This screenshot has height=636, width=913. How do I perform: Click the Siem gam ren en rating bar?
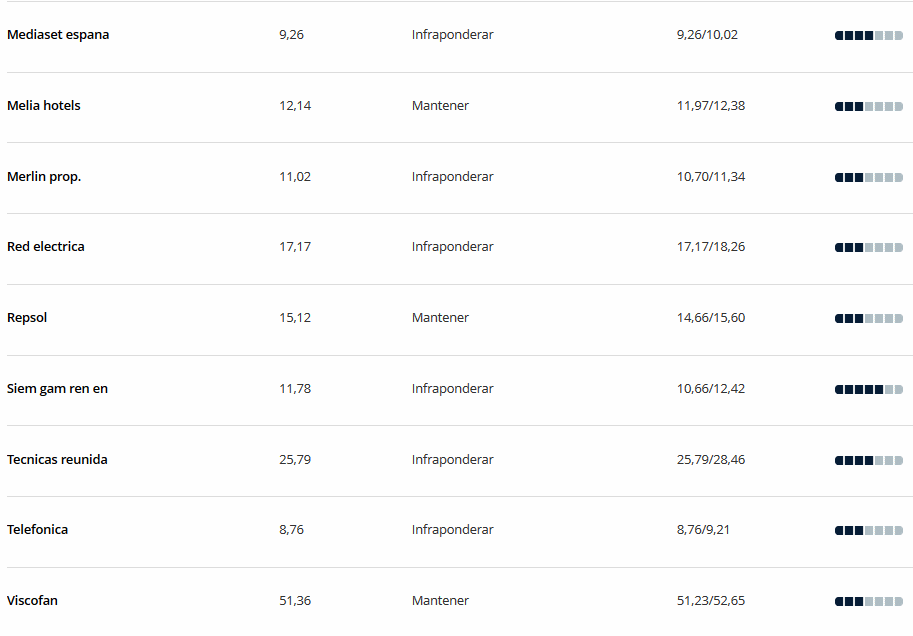pos(869,390)
